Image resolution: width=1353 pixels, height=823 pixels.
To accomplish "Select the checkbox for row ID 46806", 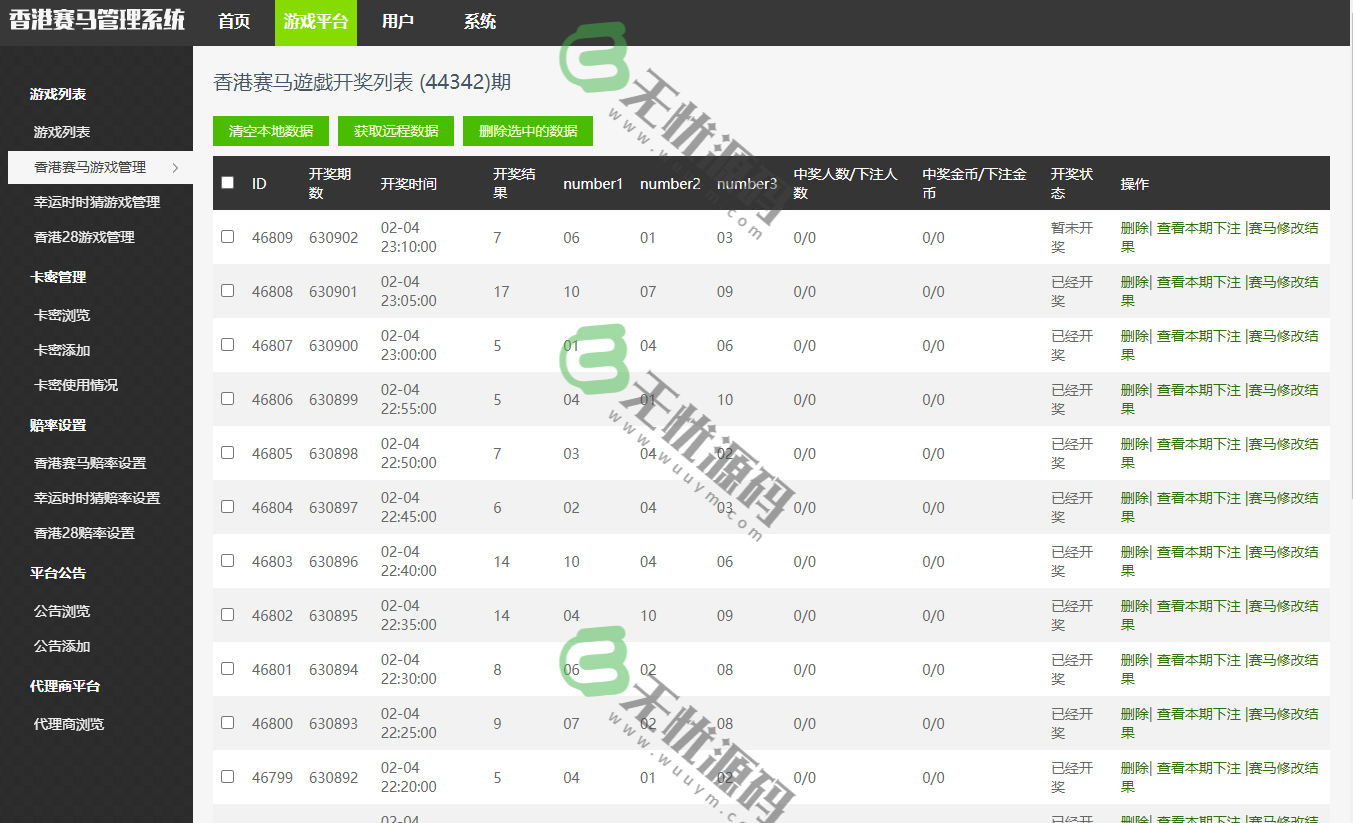I will coord(227,399).
